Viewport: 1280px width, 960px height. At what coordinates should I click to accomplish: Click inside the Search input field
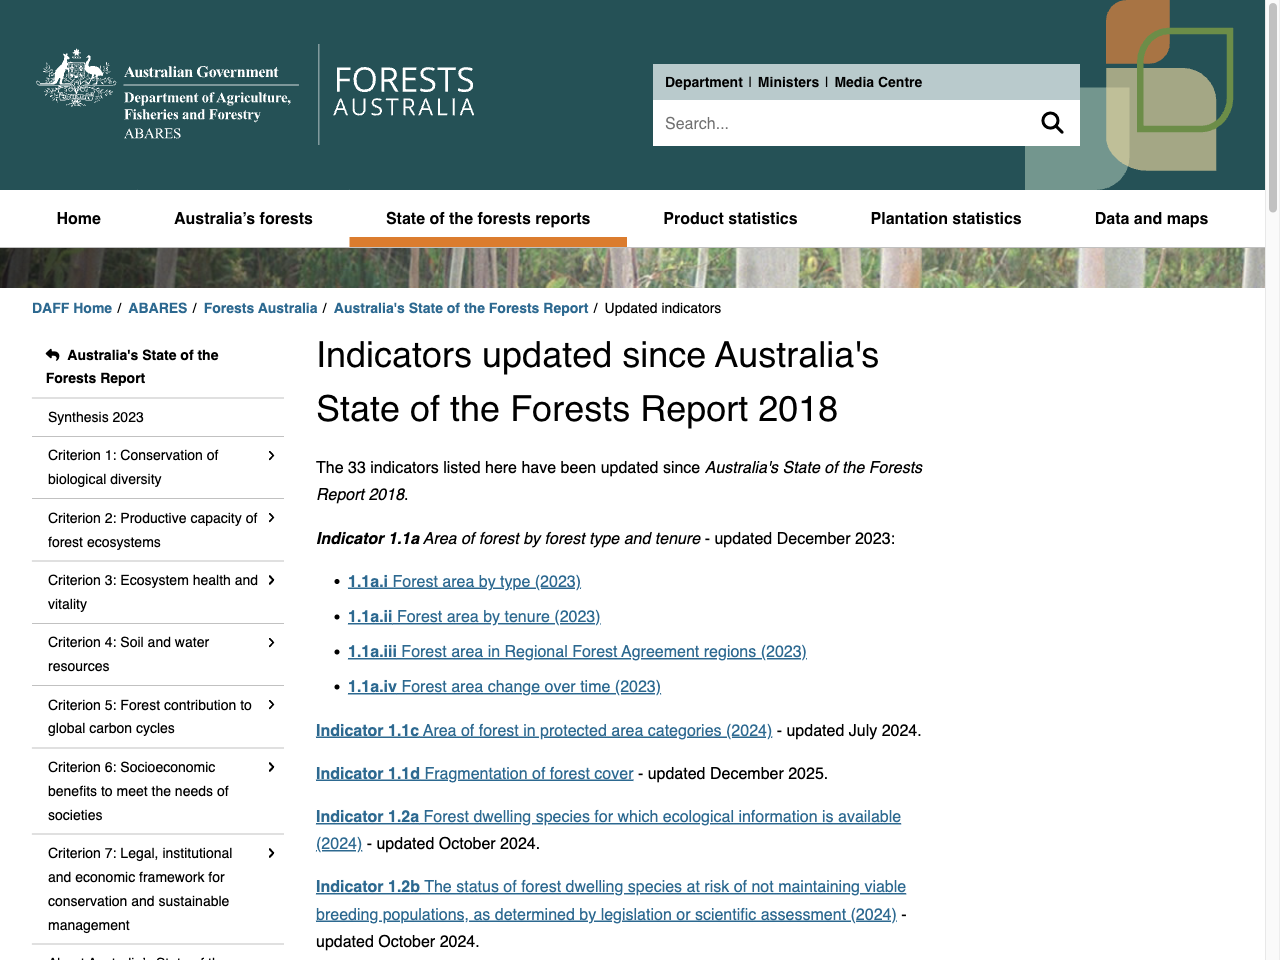click(x=840, y=123)
